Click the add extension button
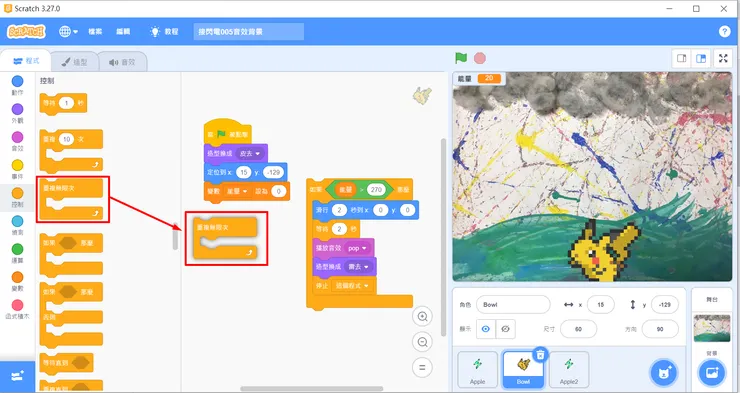 pyautogui.click(x=17, y=376)
